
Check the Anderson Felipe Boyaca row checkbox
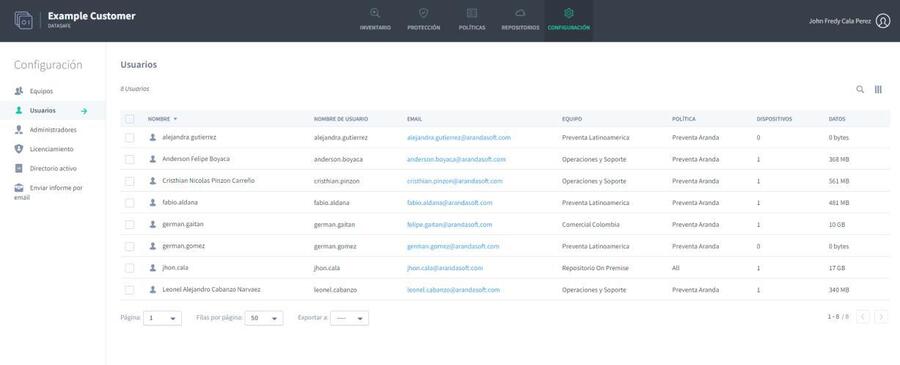tap(130, 160)
